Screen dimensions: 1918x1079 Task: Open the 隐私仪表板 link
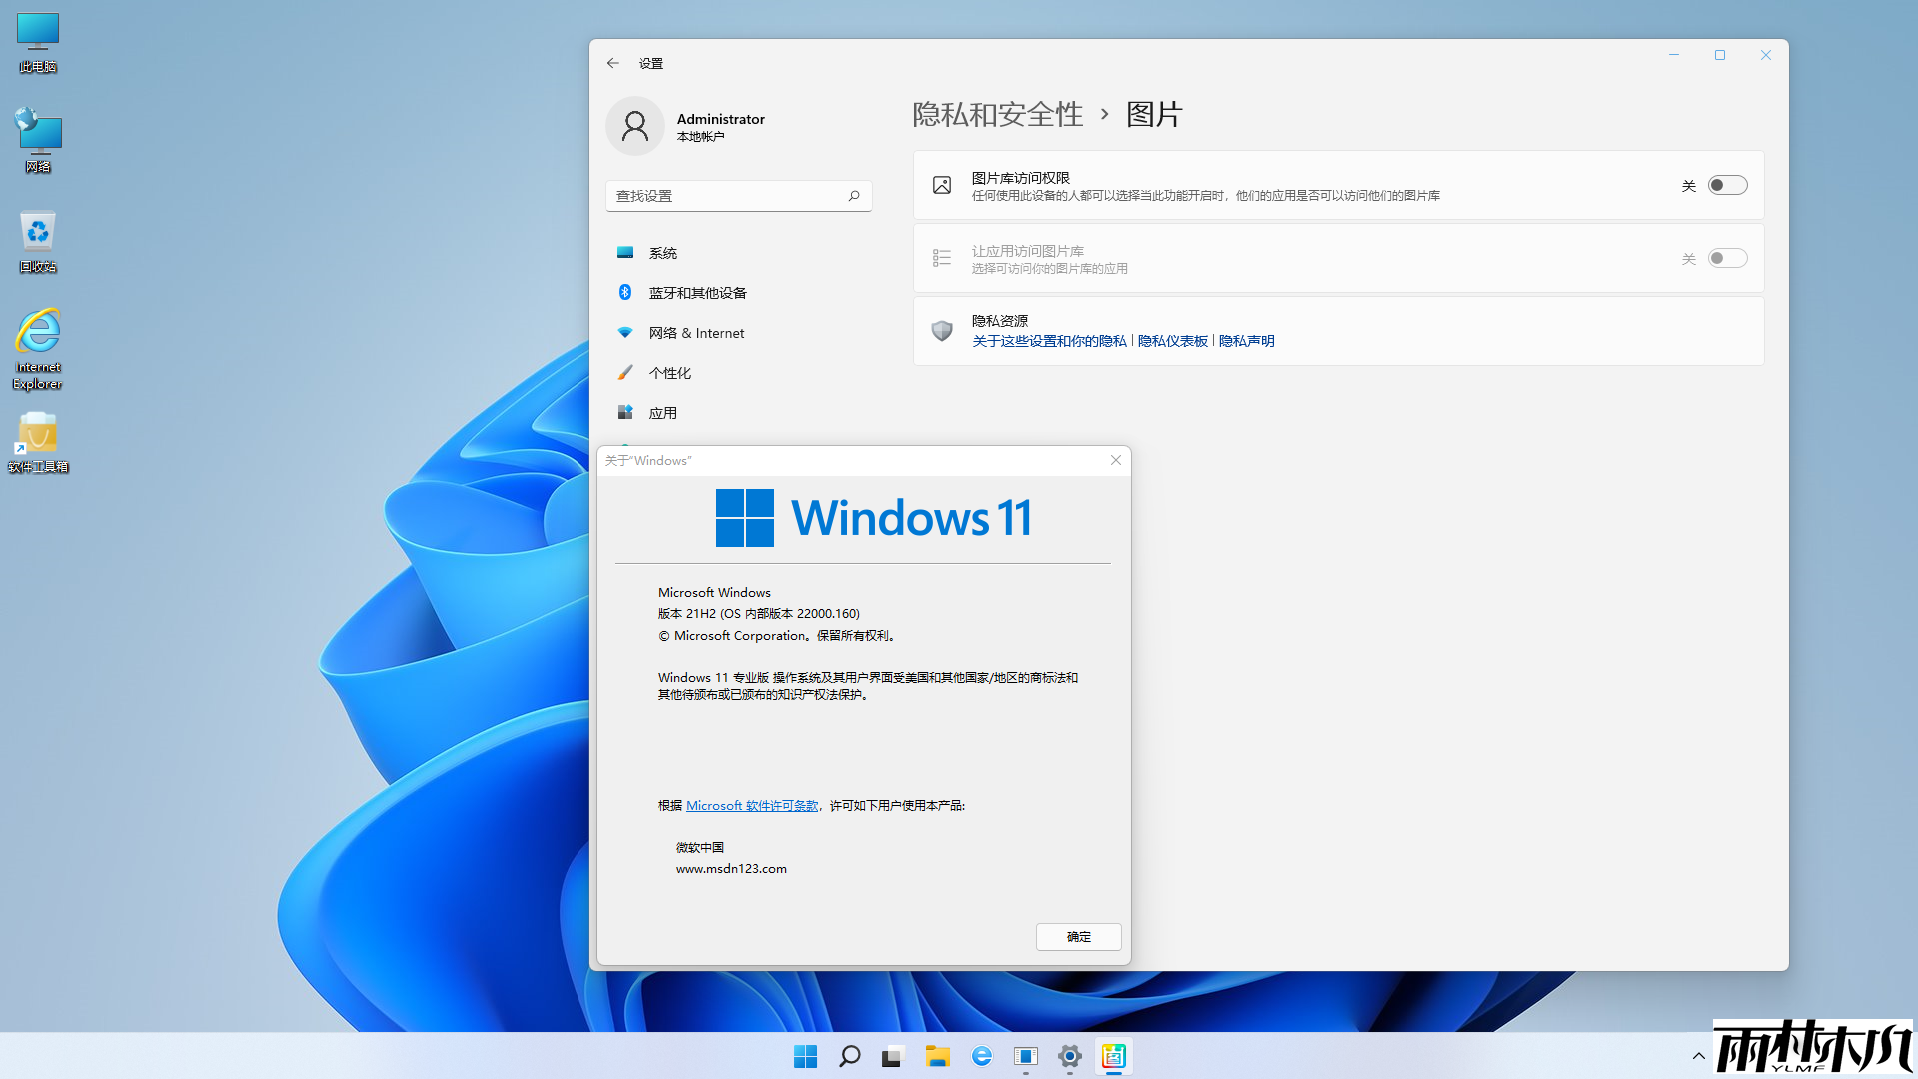[x=1171, y=340]
